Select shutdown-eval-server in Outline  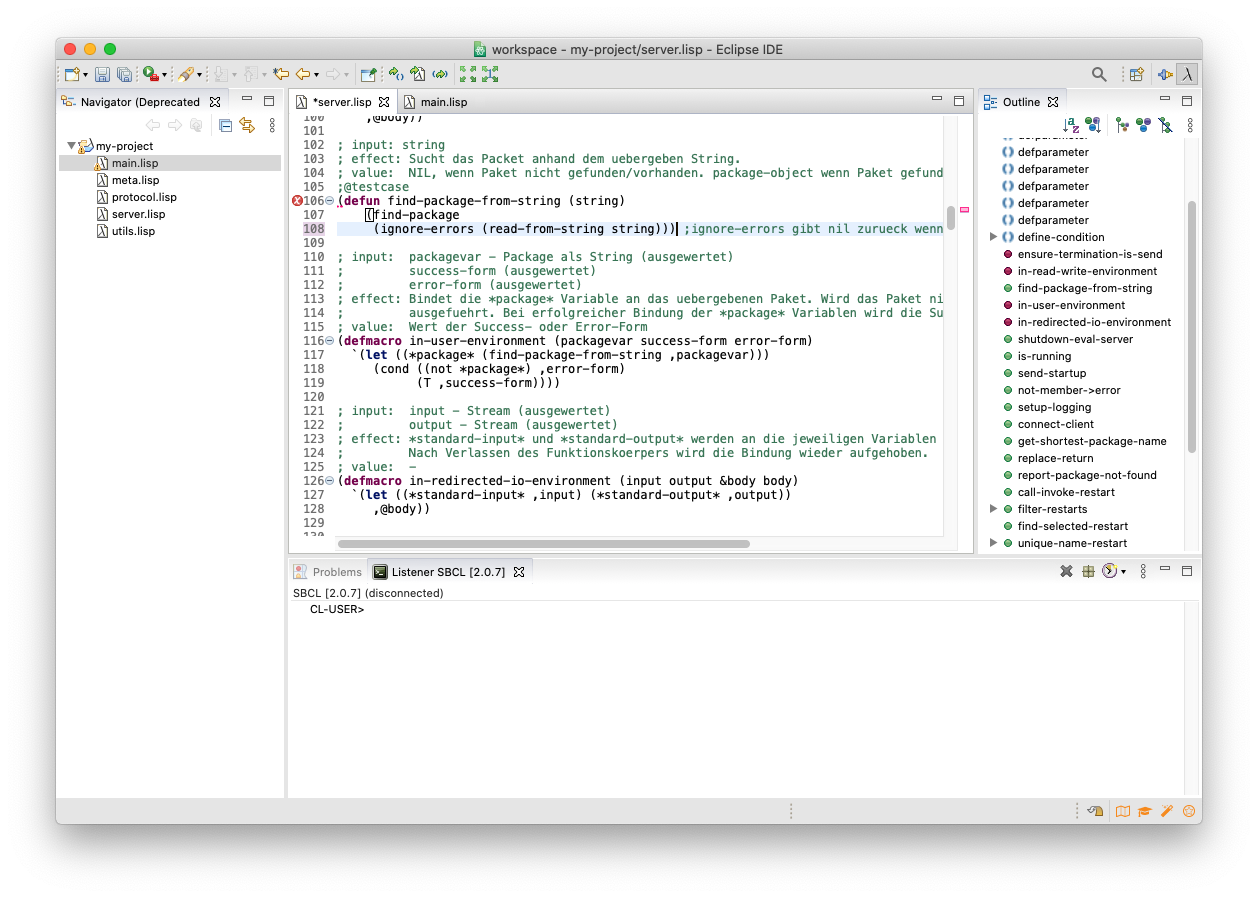pyautogui.click(x=1075, y=339)
